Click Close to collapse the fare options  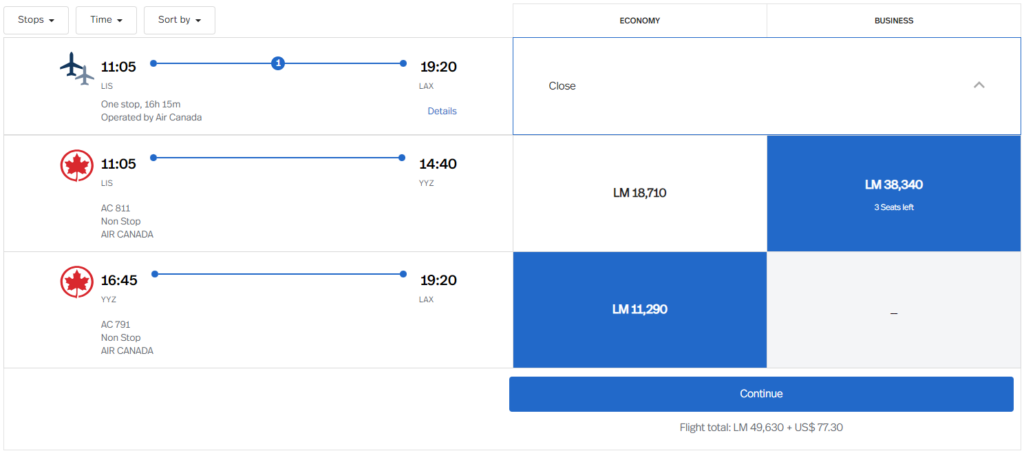click(x=562, y=86)
